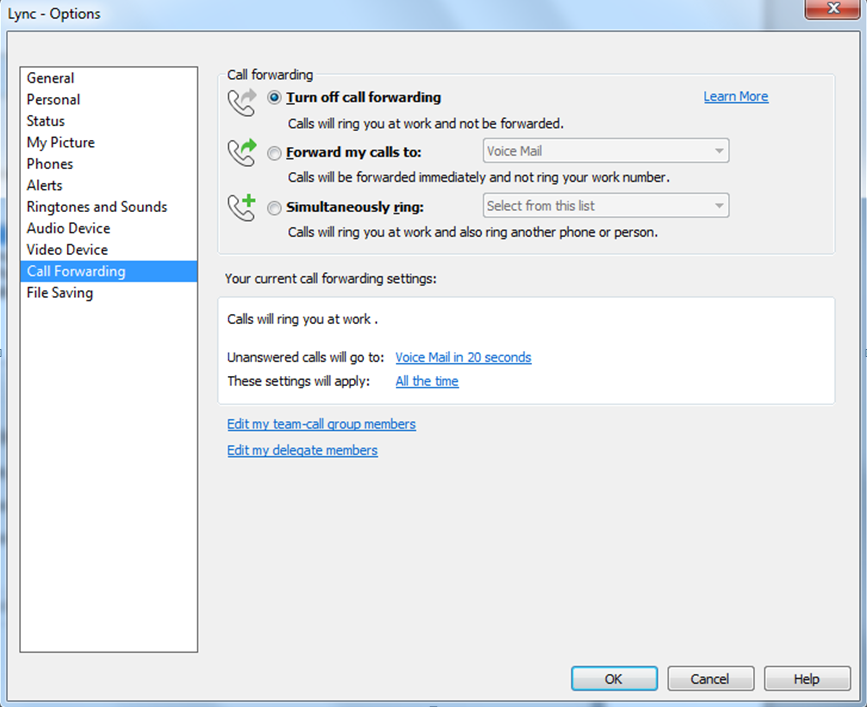867x707 pixels.
Task: Open the All the time schedule link
Action: (x=427, y=381)
